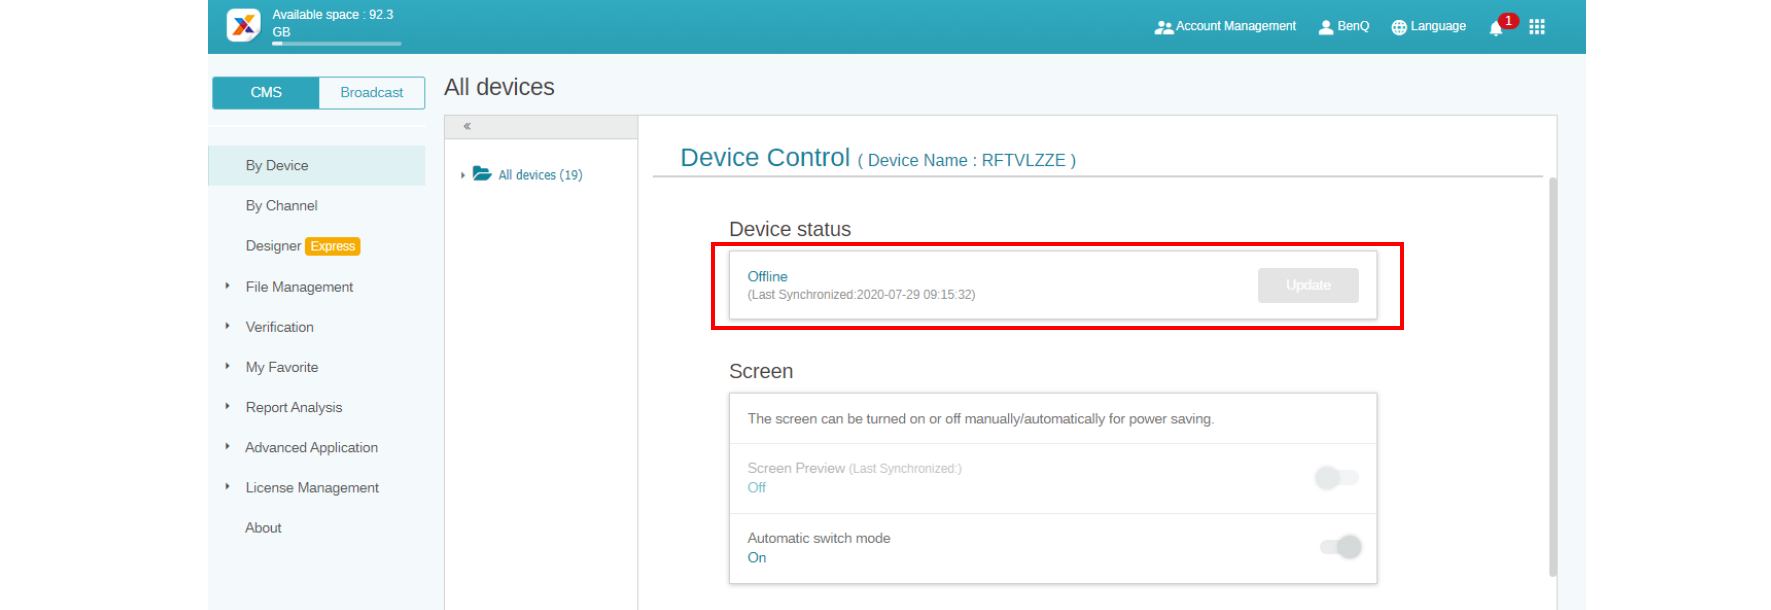
Task: Open the notification bell icon
Action: click(1495, 28)
